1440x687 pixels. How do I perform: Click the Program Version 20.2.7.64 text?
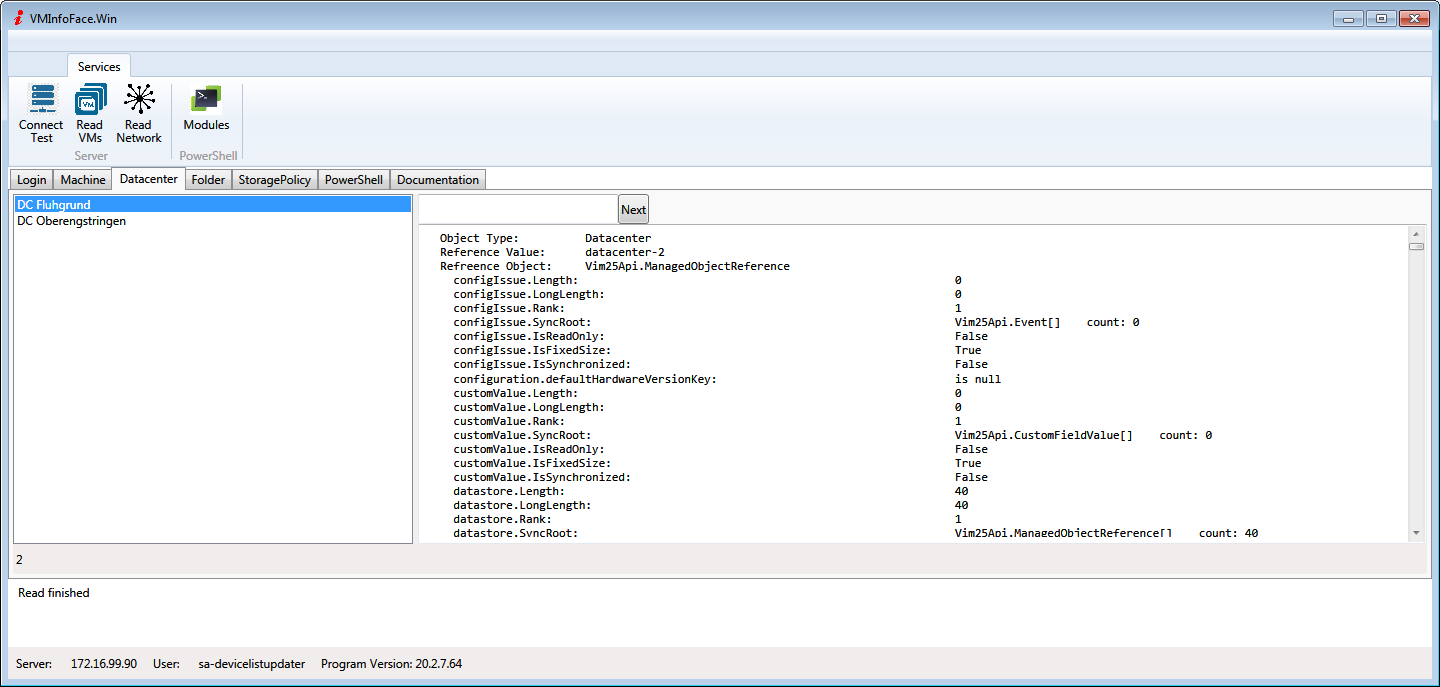point(391,664)
